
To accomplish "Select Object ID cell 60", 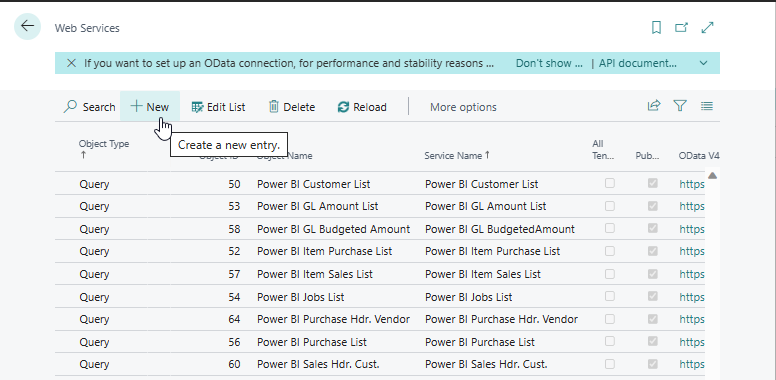I will [234, 364].
